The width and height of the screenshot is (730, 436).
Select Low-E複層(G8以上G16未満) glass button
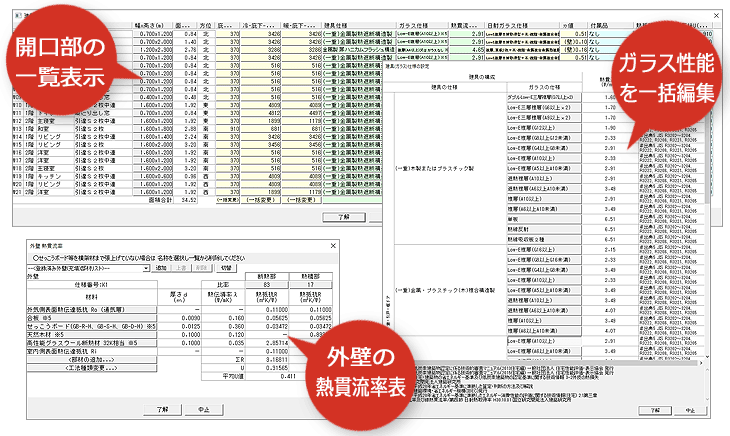(544, 260)
